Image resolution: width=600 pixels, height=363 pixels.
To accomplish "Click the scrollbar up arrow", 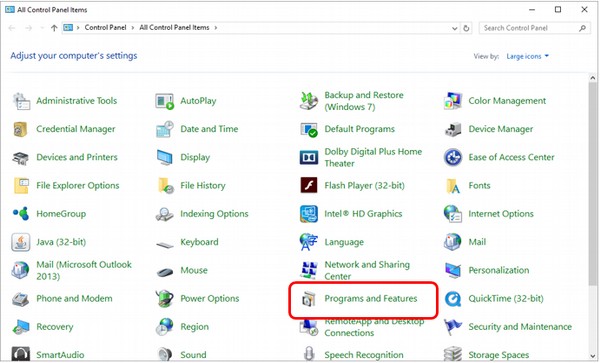I will point(593,78).
